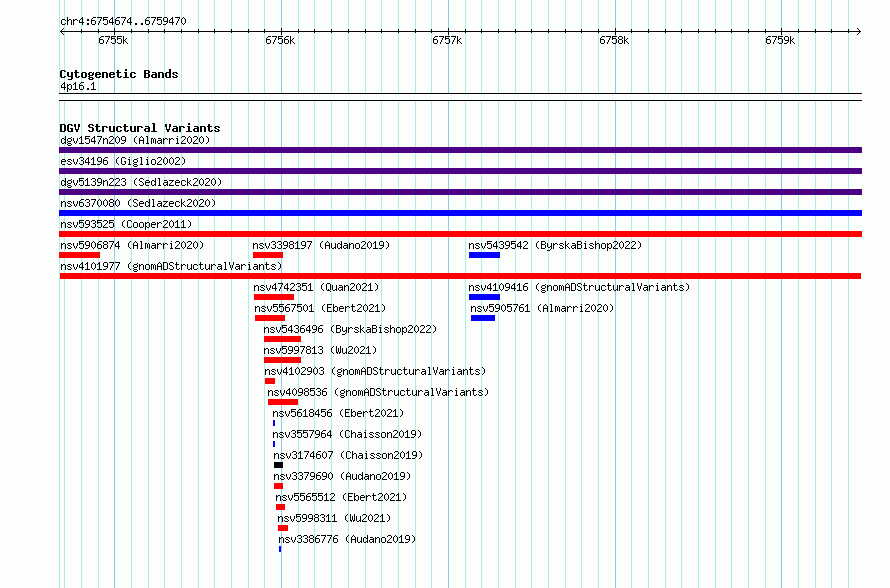Click nsv5567501 (Ebert2021) label

point(320,308)
